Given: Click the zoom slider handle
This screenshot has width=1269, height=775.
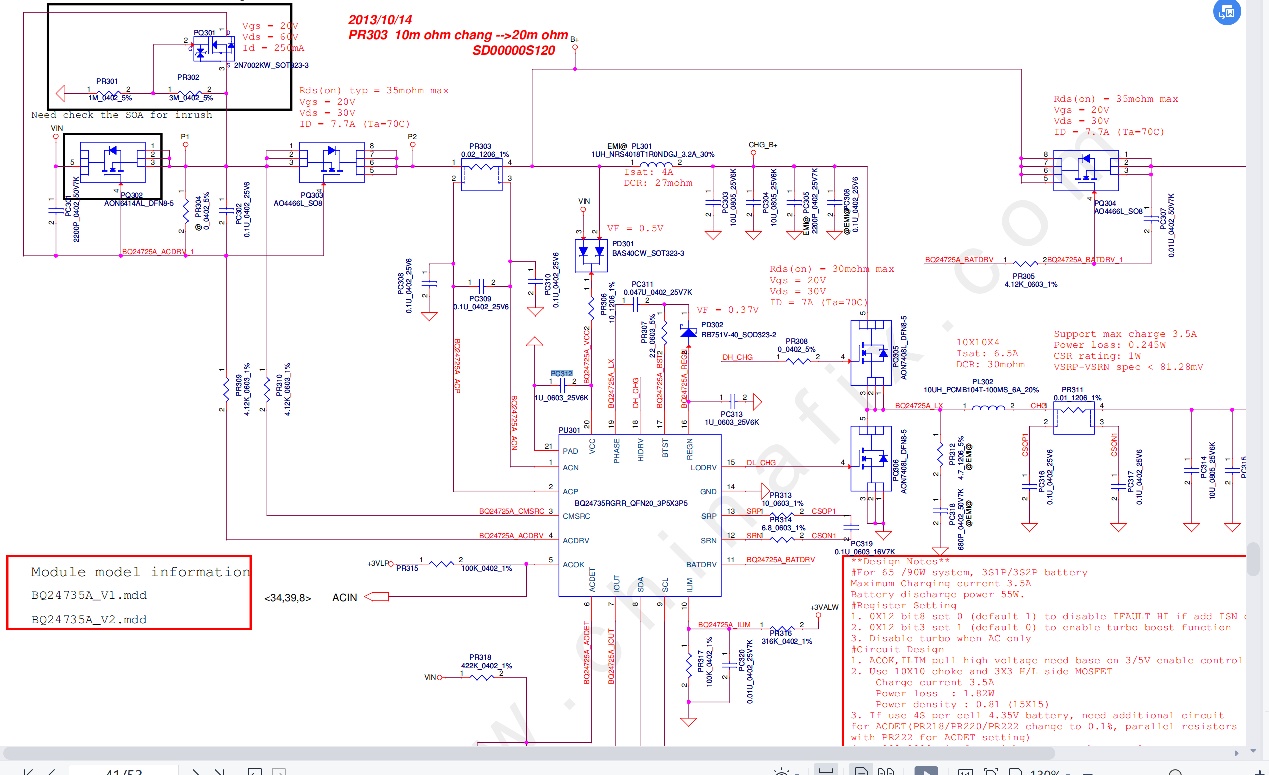Looking at the screenshot, I should pyautogui.click(x=1174, y=773).
